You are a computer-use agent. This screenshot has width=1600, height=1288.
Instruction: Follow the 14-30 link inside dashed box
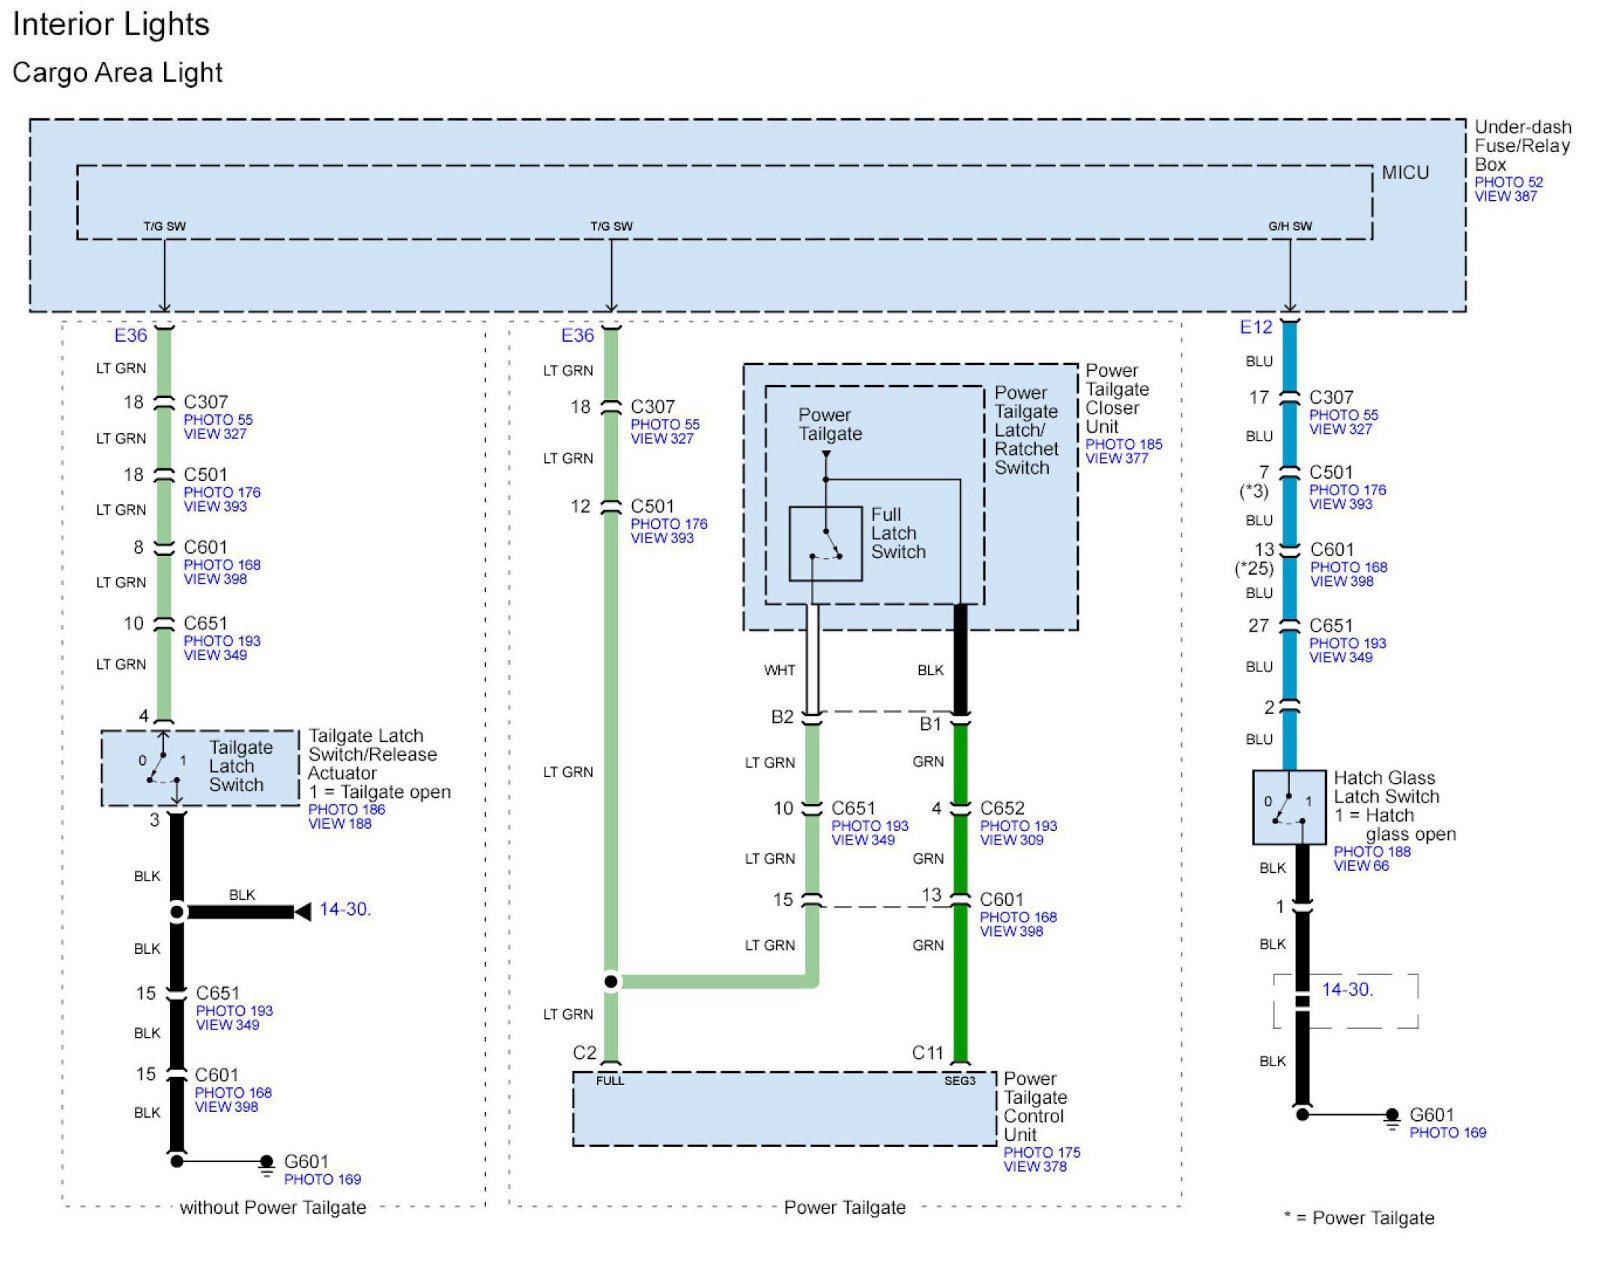pyautogui.click(x=1347, y=990)
